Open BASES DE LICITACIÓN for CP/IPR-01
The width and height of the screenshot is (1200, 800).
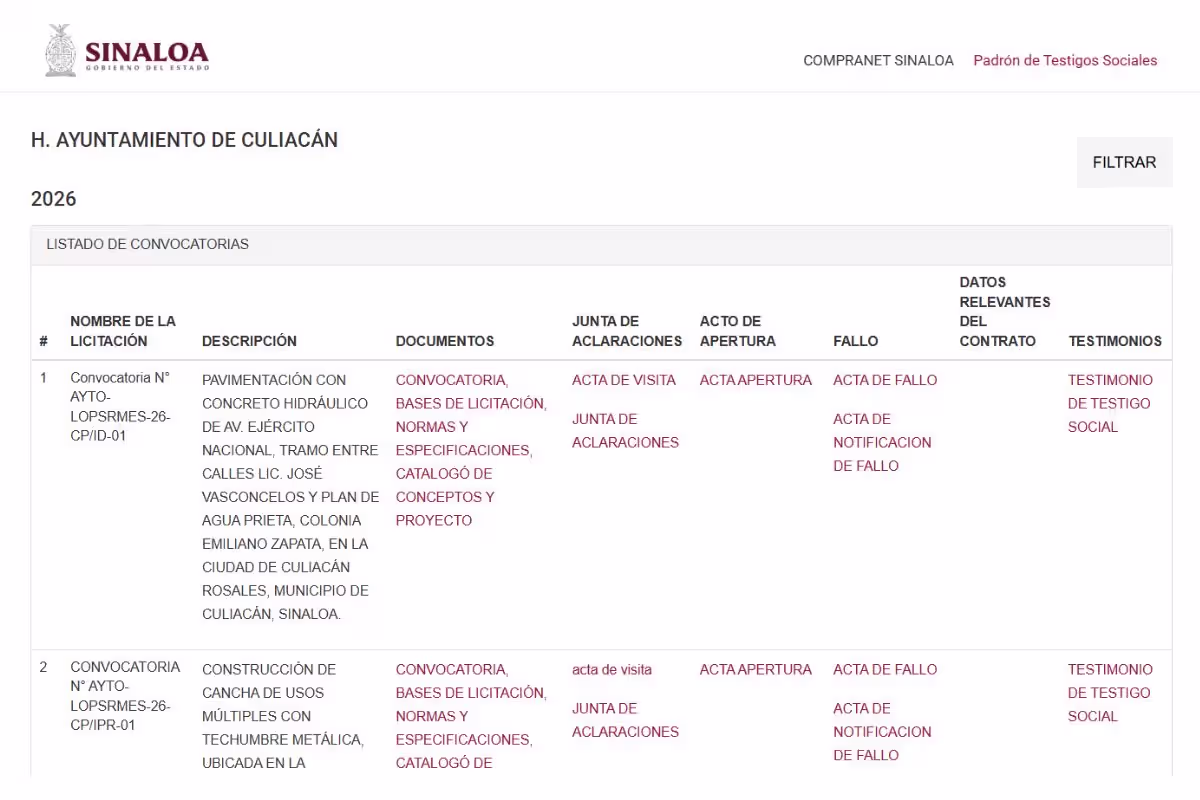pos(471,692)
